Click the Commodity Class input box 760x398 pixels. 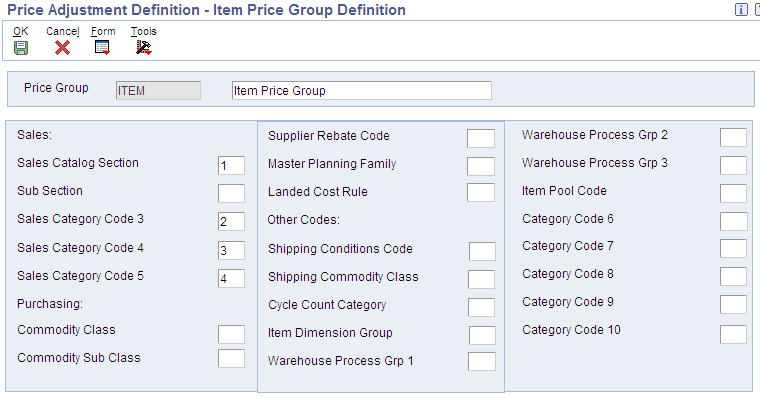pyautogui.click(x=231, y=334)
